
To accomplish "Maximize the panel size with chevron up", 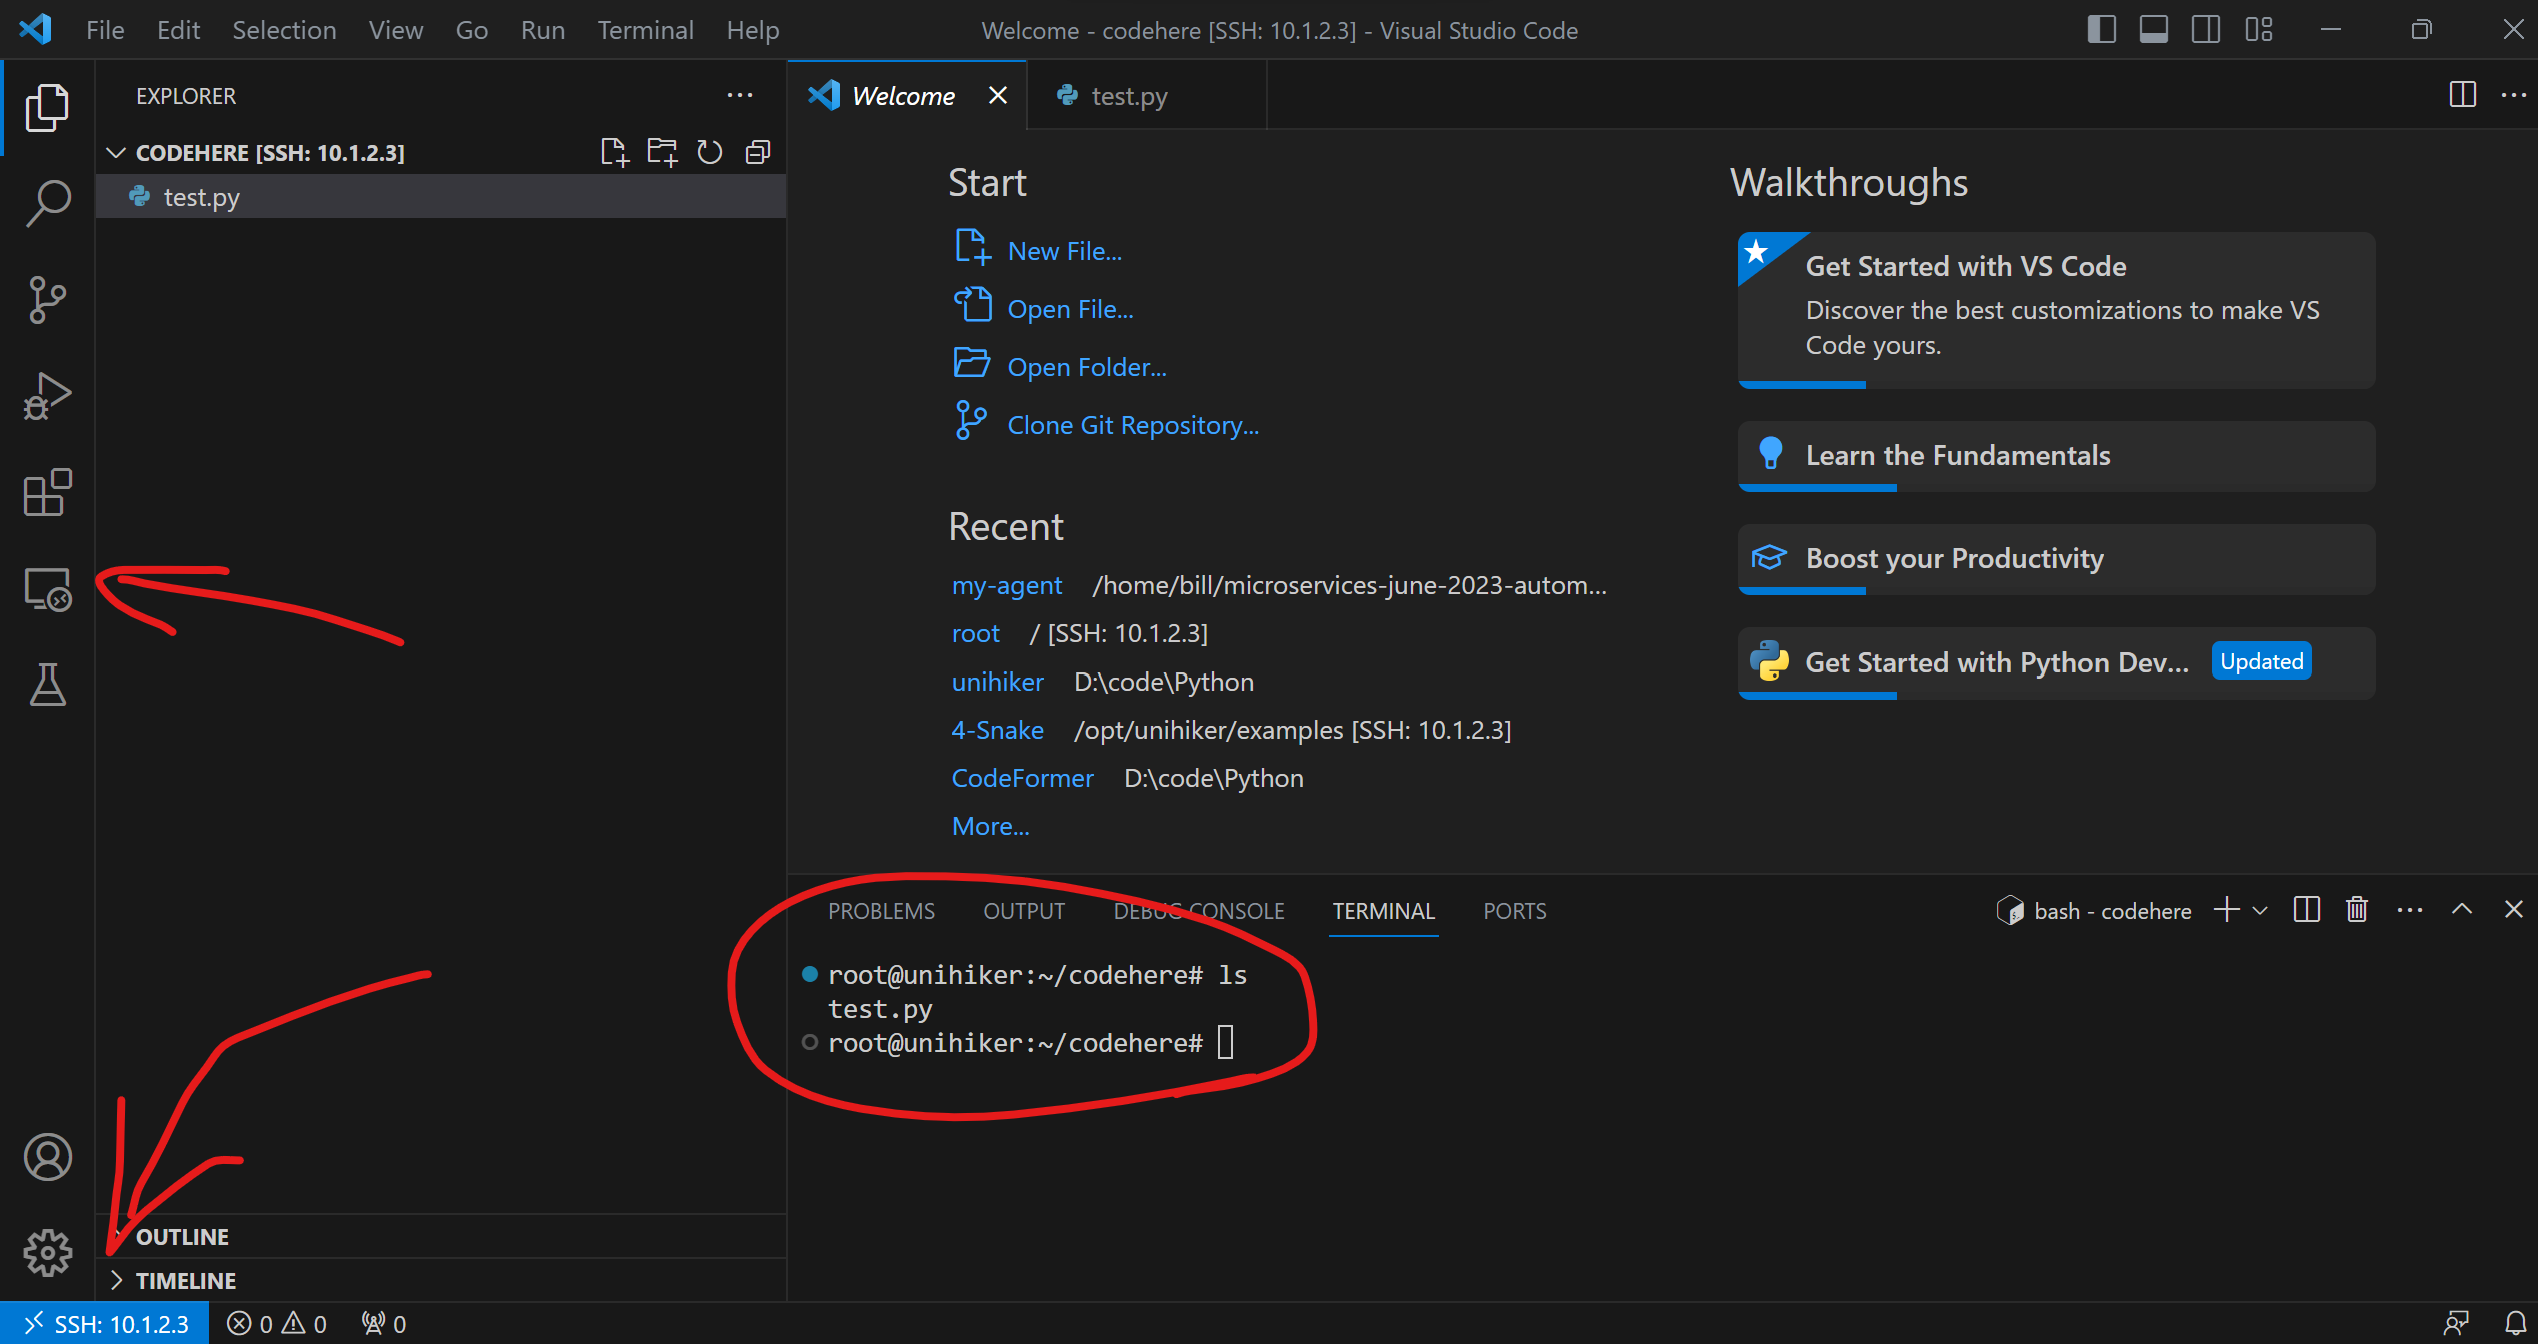I will click(2462, 909).
